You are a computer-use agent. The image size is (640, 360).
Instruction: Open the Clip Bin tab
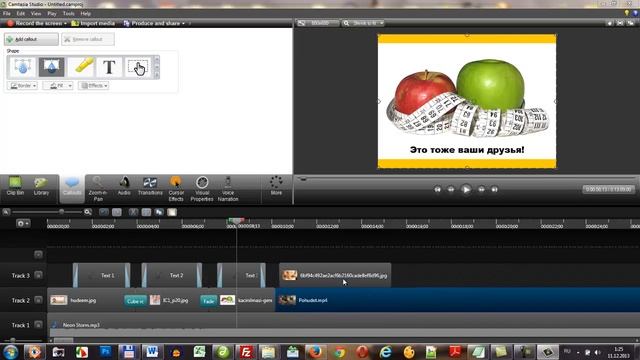point(15,186)
